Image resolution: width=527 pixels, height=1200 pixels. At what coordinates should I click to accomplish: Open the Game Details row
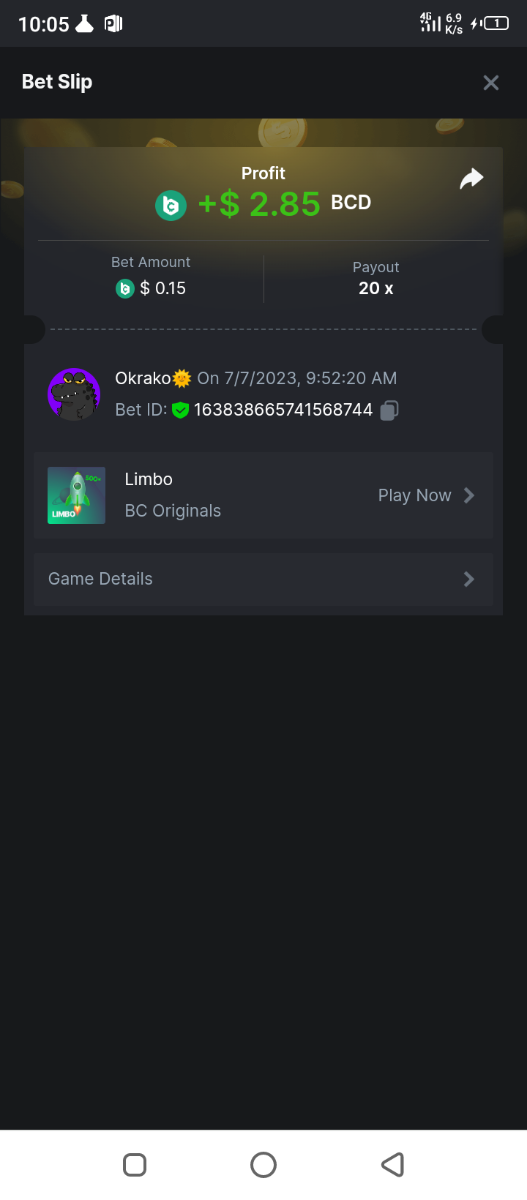(x=263, y=579)
